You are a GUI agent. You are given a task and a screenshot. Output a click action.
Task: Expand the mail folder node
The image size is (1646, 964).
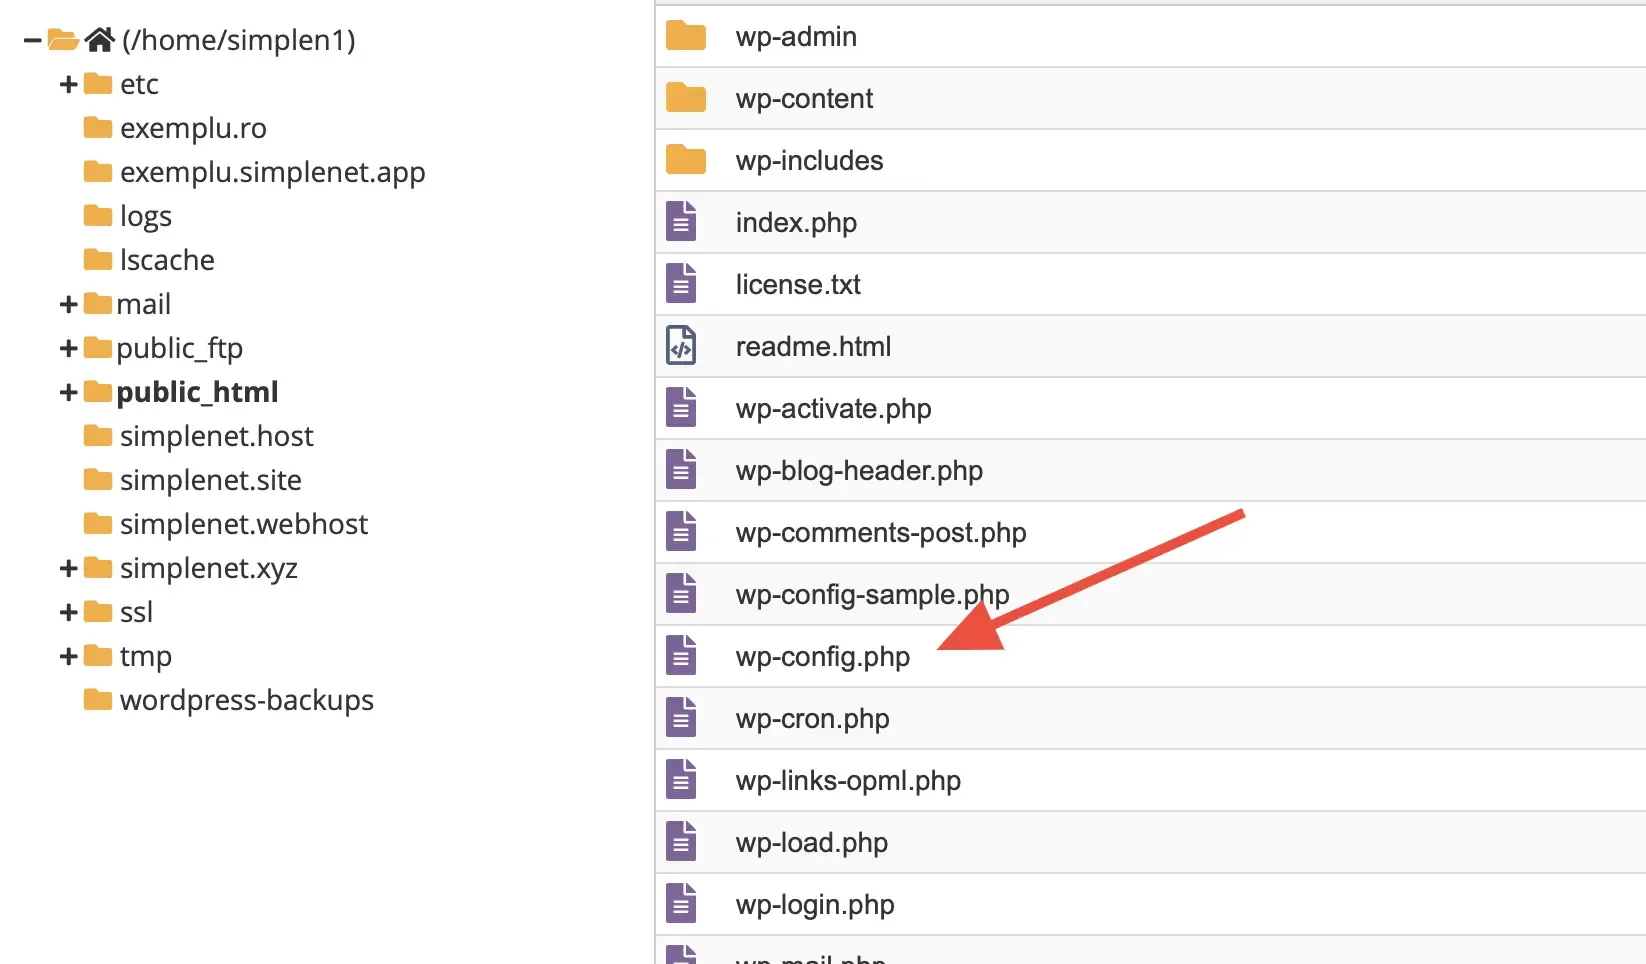tap(68, 304)
